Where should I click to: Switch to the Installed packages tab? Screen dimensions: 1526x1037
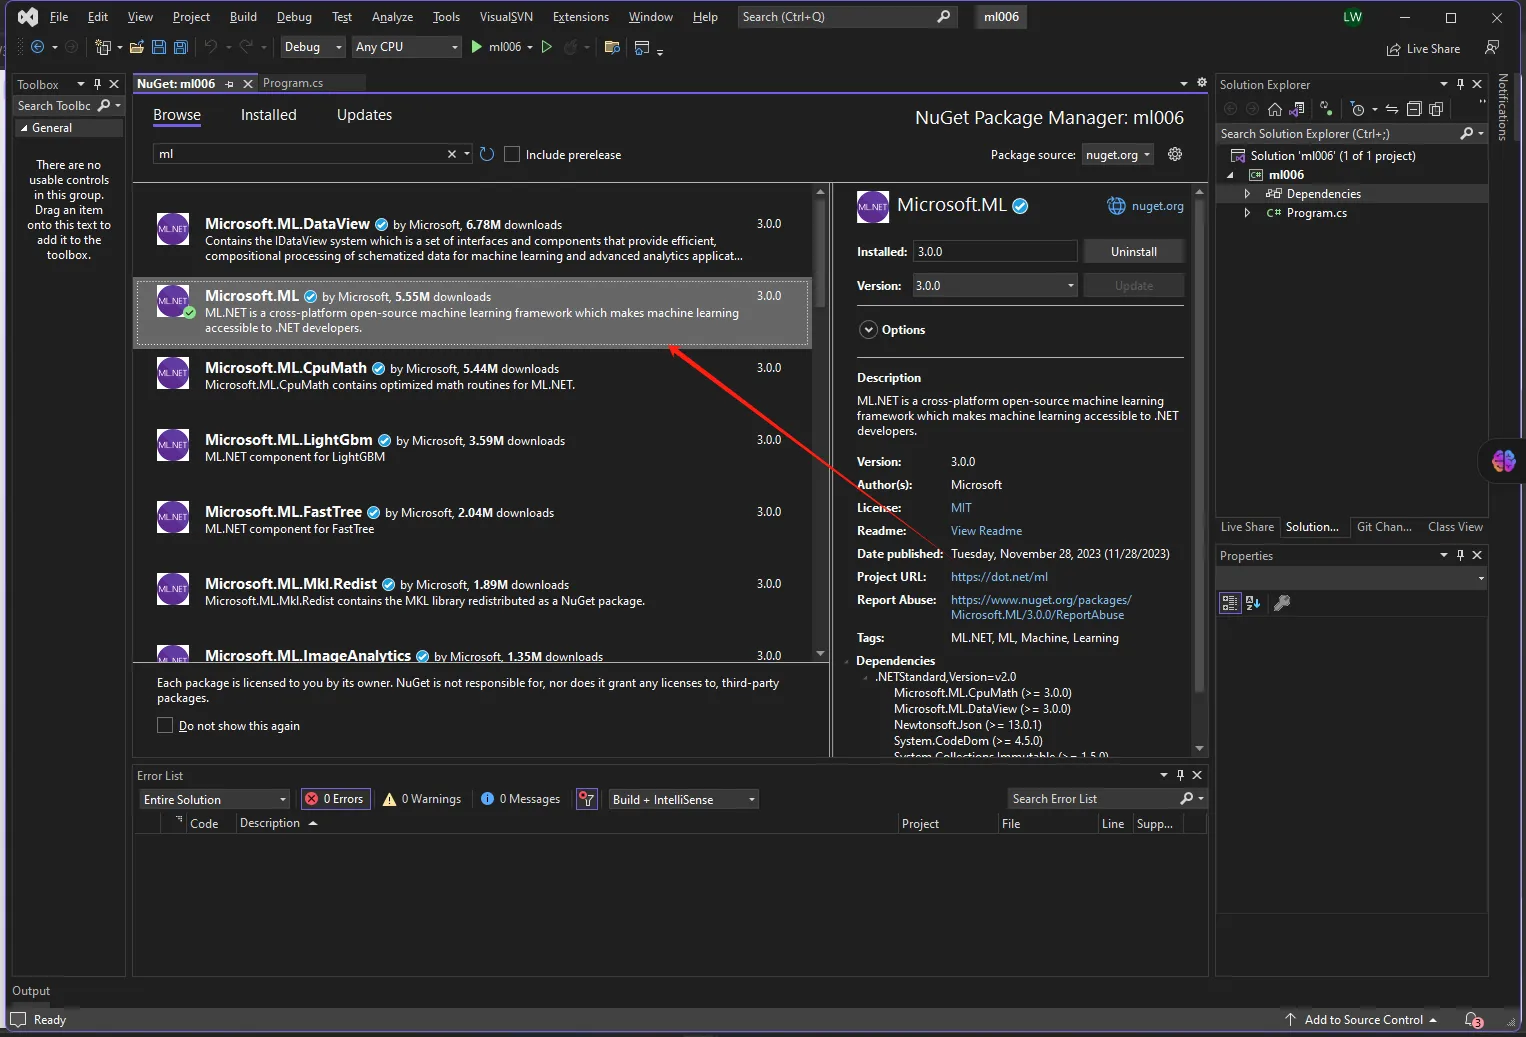(268, 115)
